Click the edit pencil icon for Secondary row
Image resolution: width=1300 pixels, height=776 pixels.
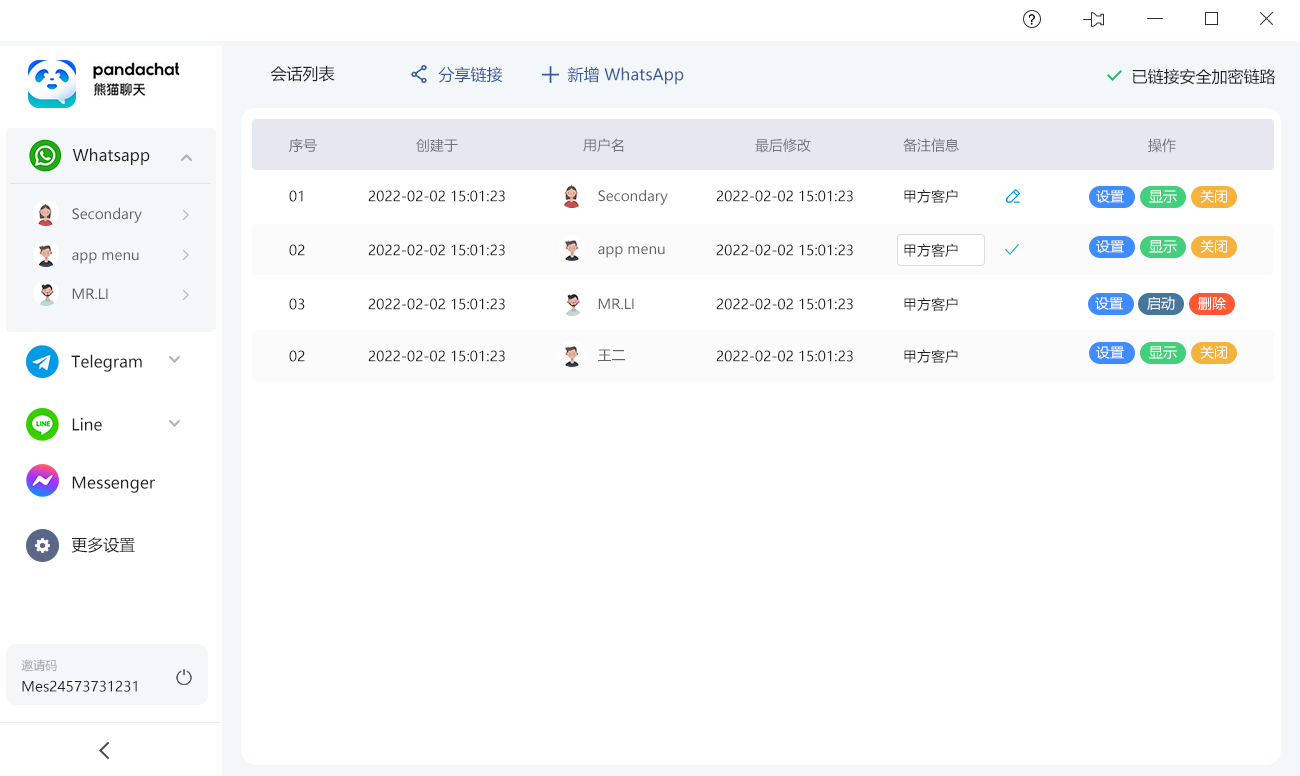coord(1013,197)
